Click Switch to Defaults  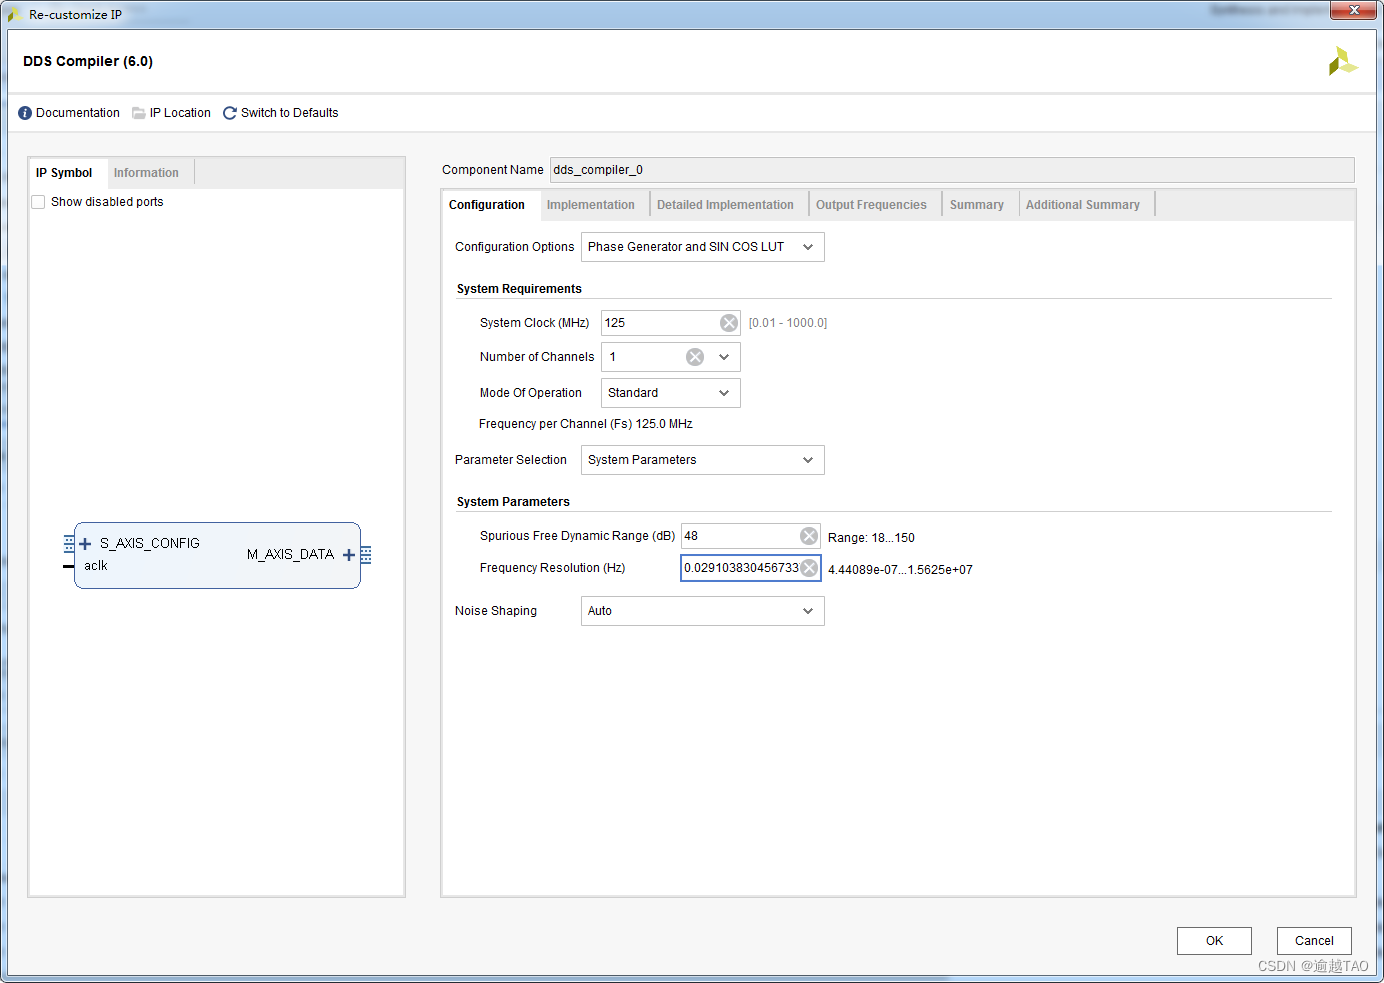point(290,113)
